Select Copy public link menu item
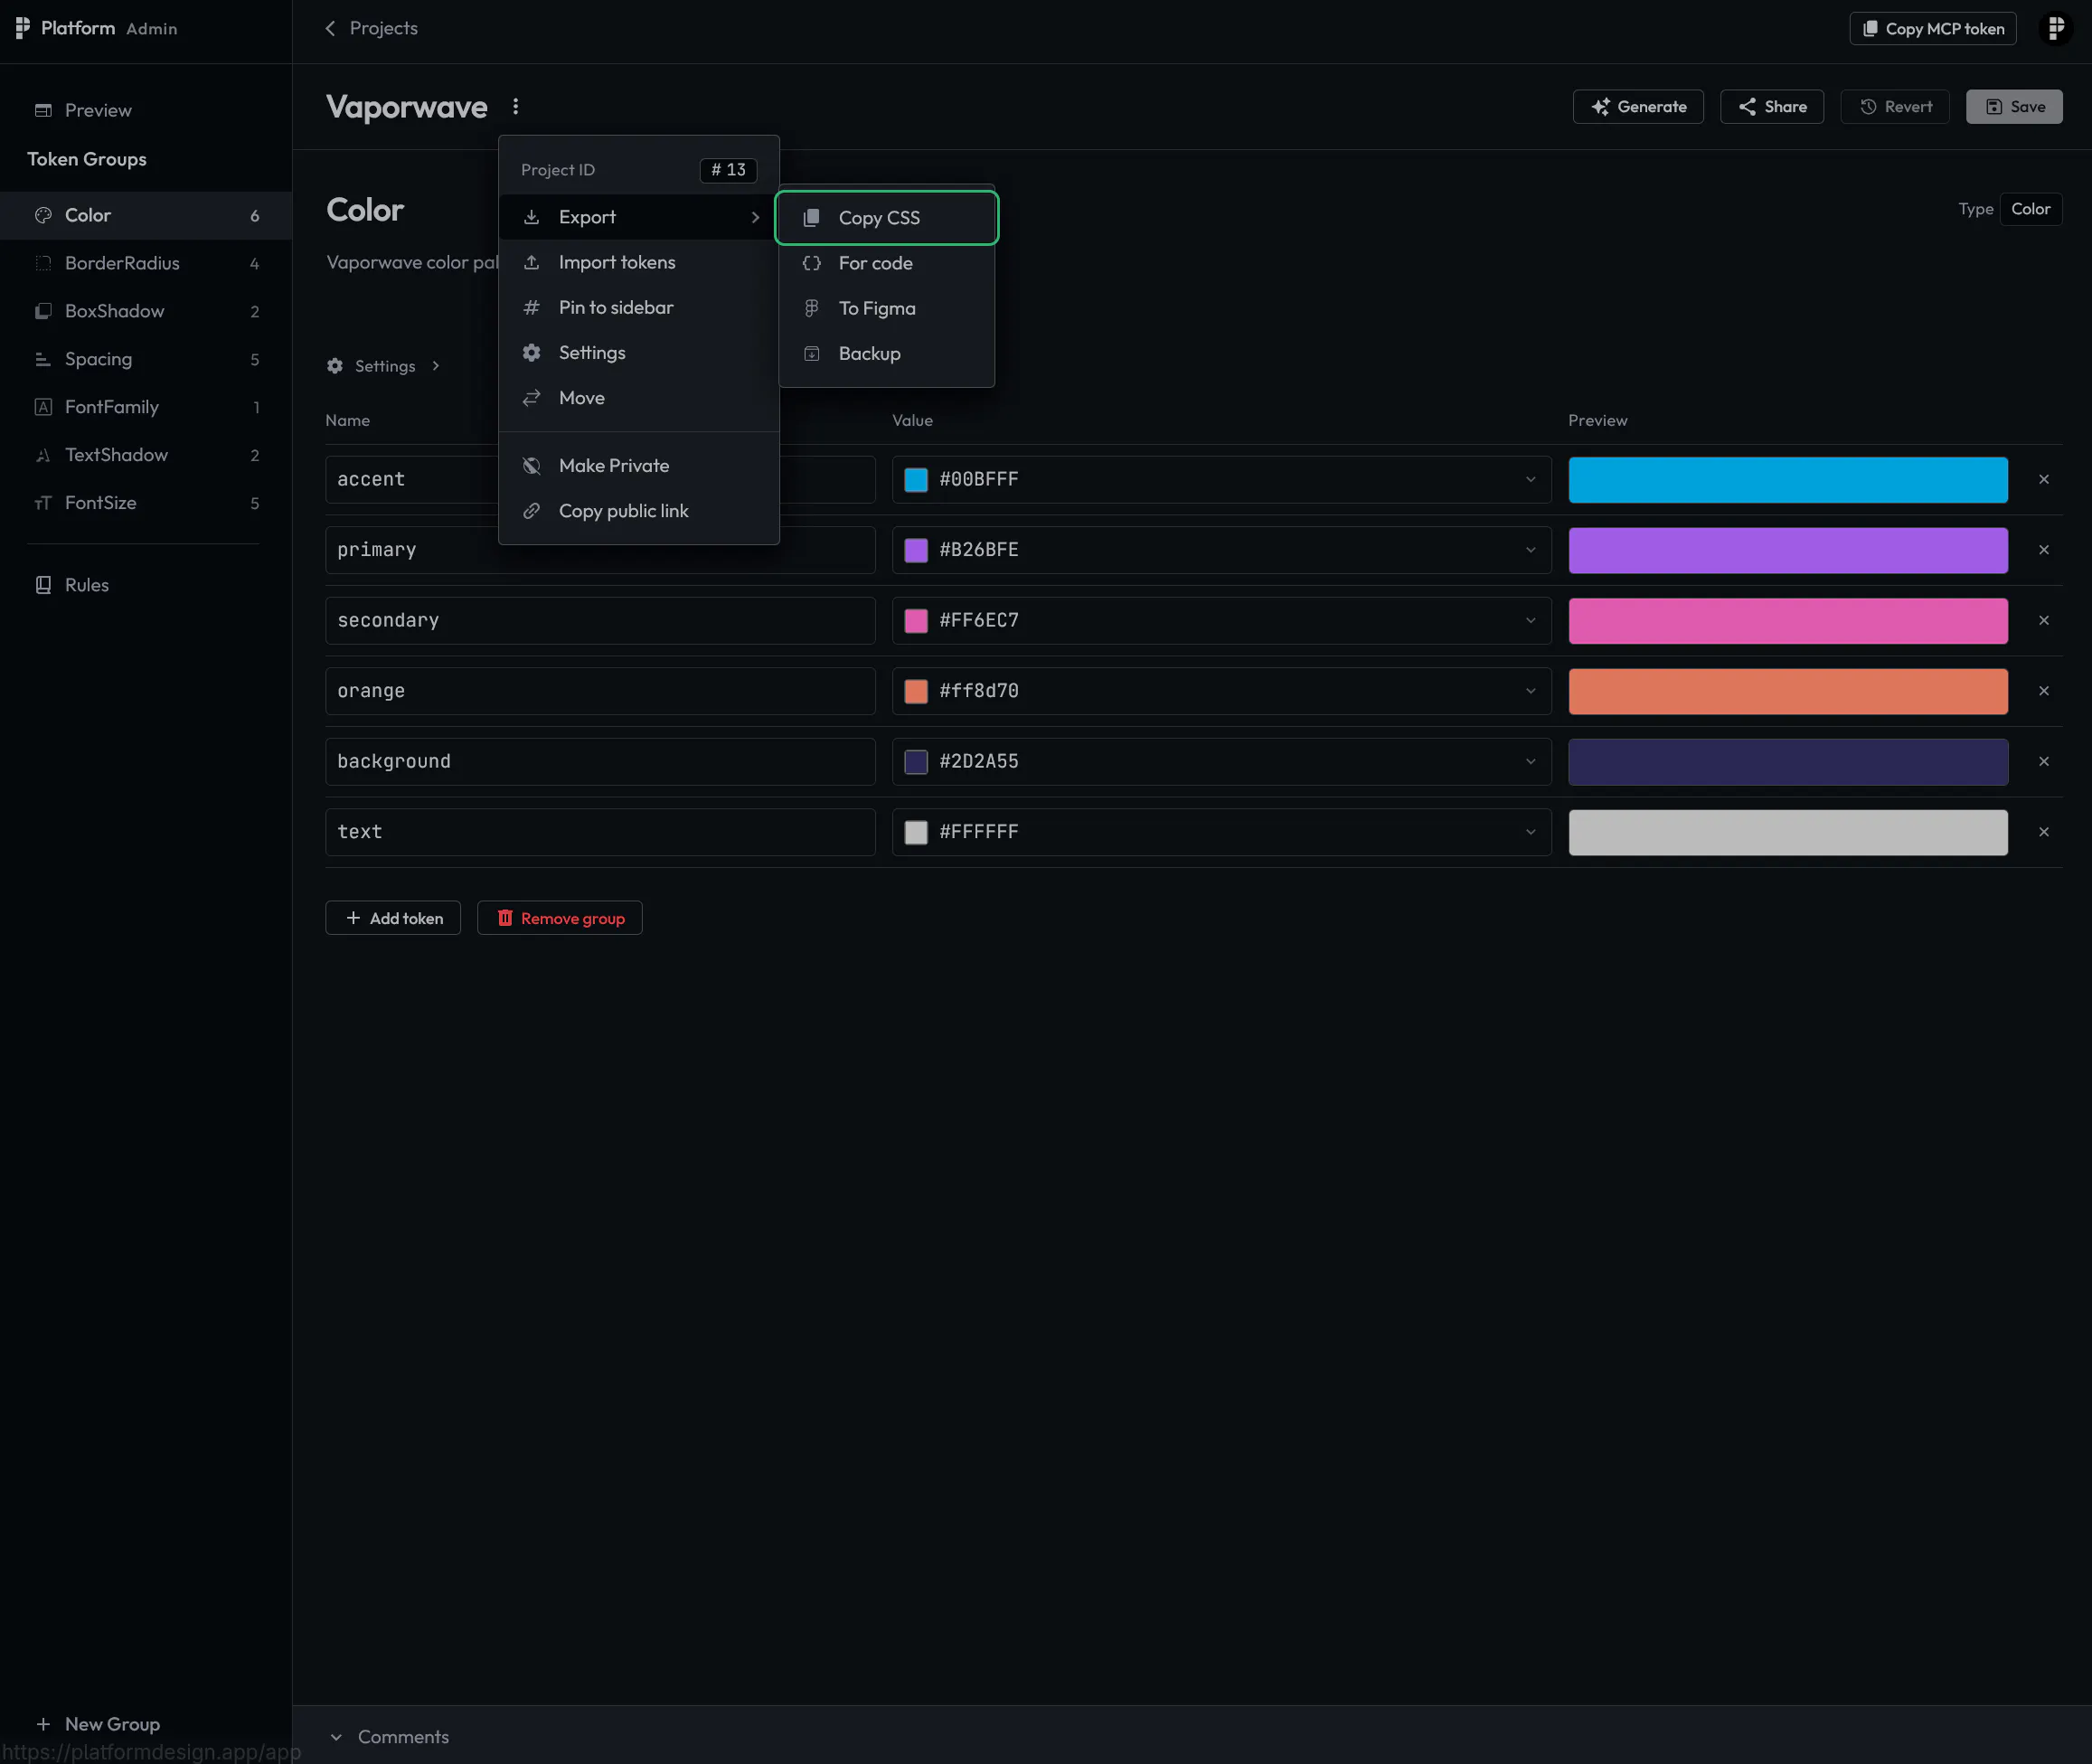2092x1764 pixels. [639, 511]
